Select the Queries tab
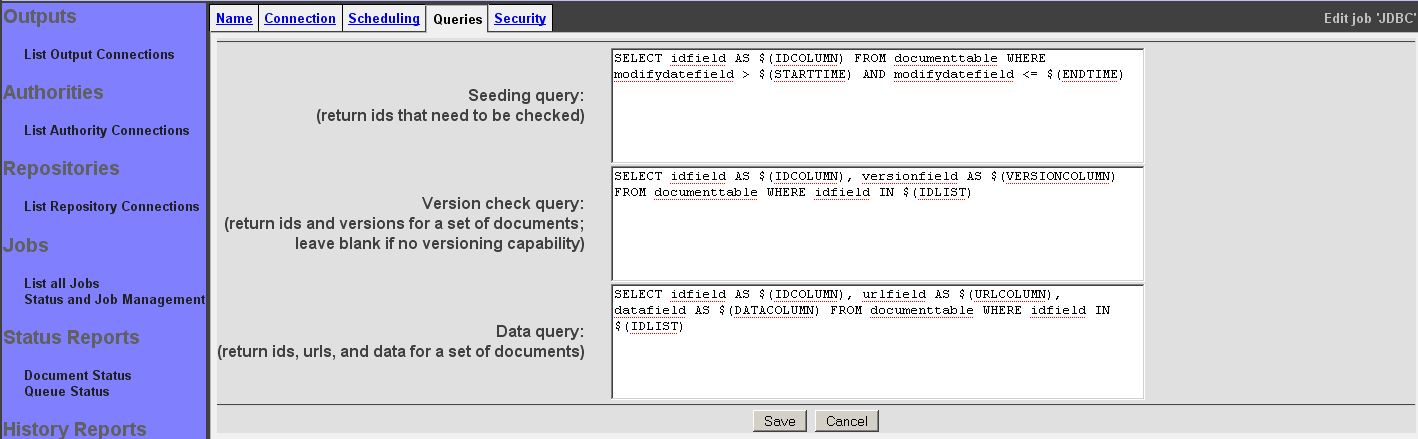 tap(458, 19)
